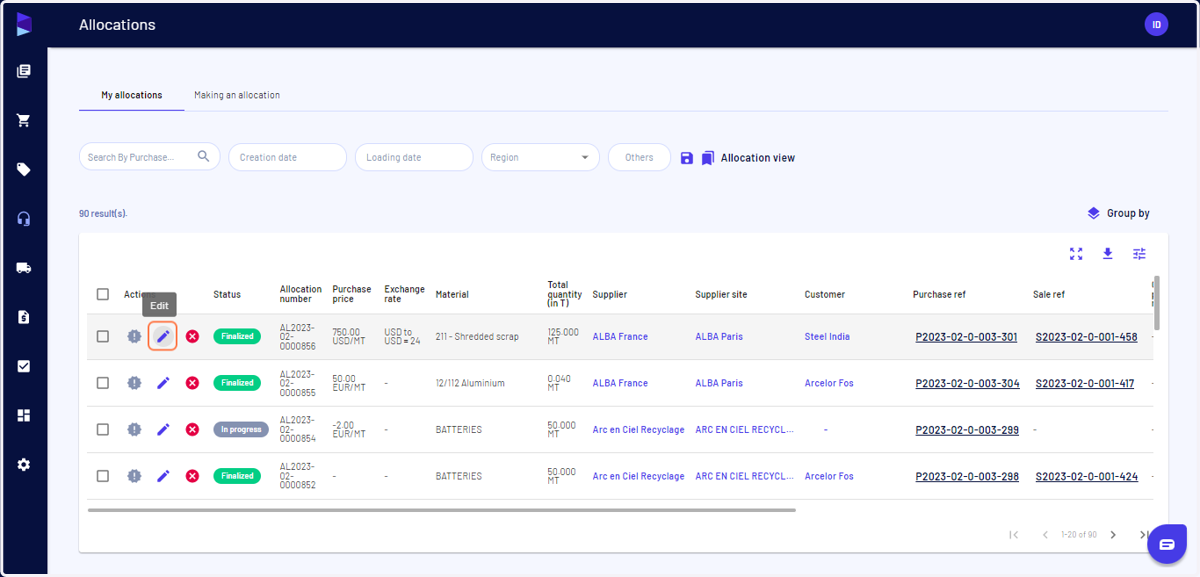Click the save filter disk icon
The width and height of the screenshot is (1200, 577).
pyautogui.click(x=687, y=158)
